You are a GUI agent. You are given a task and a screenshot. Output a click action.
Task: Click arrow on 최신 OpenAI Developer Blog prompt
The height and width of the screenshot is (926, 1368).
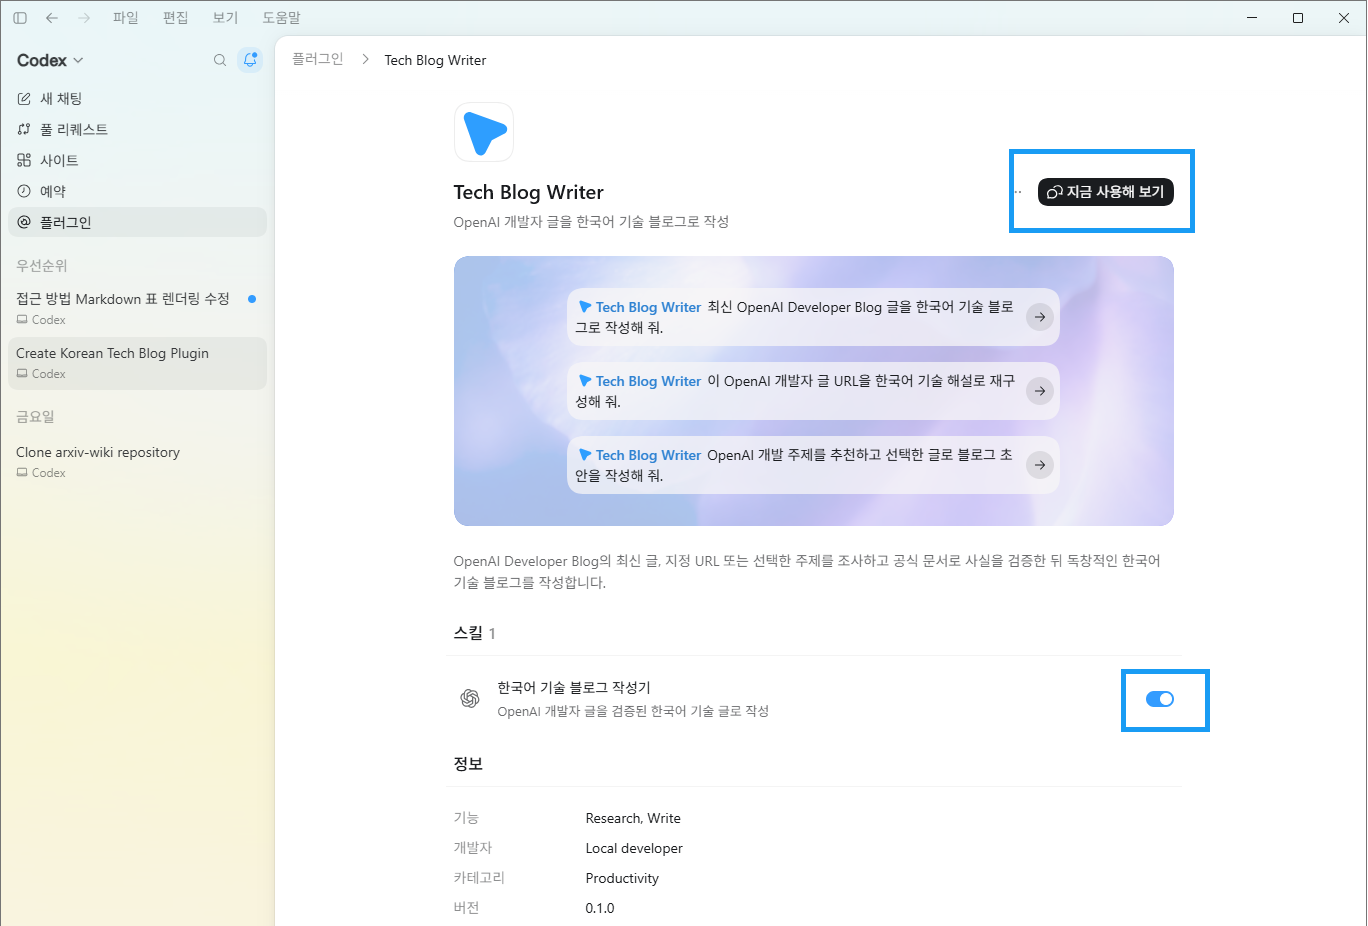(x=1040, y=317)
